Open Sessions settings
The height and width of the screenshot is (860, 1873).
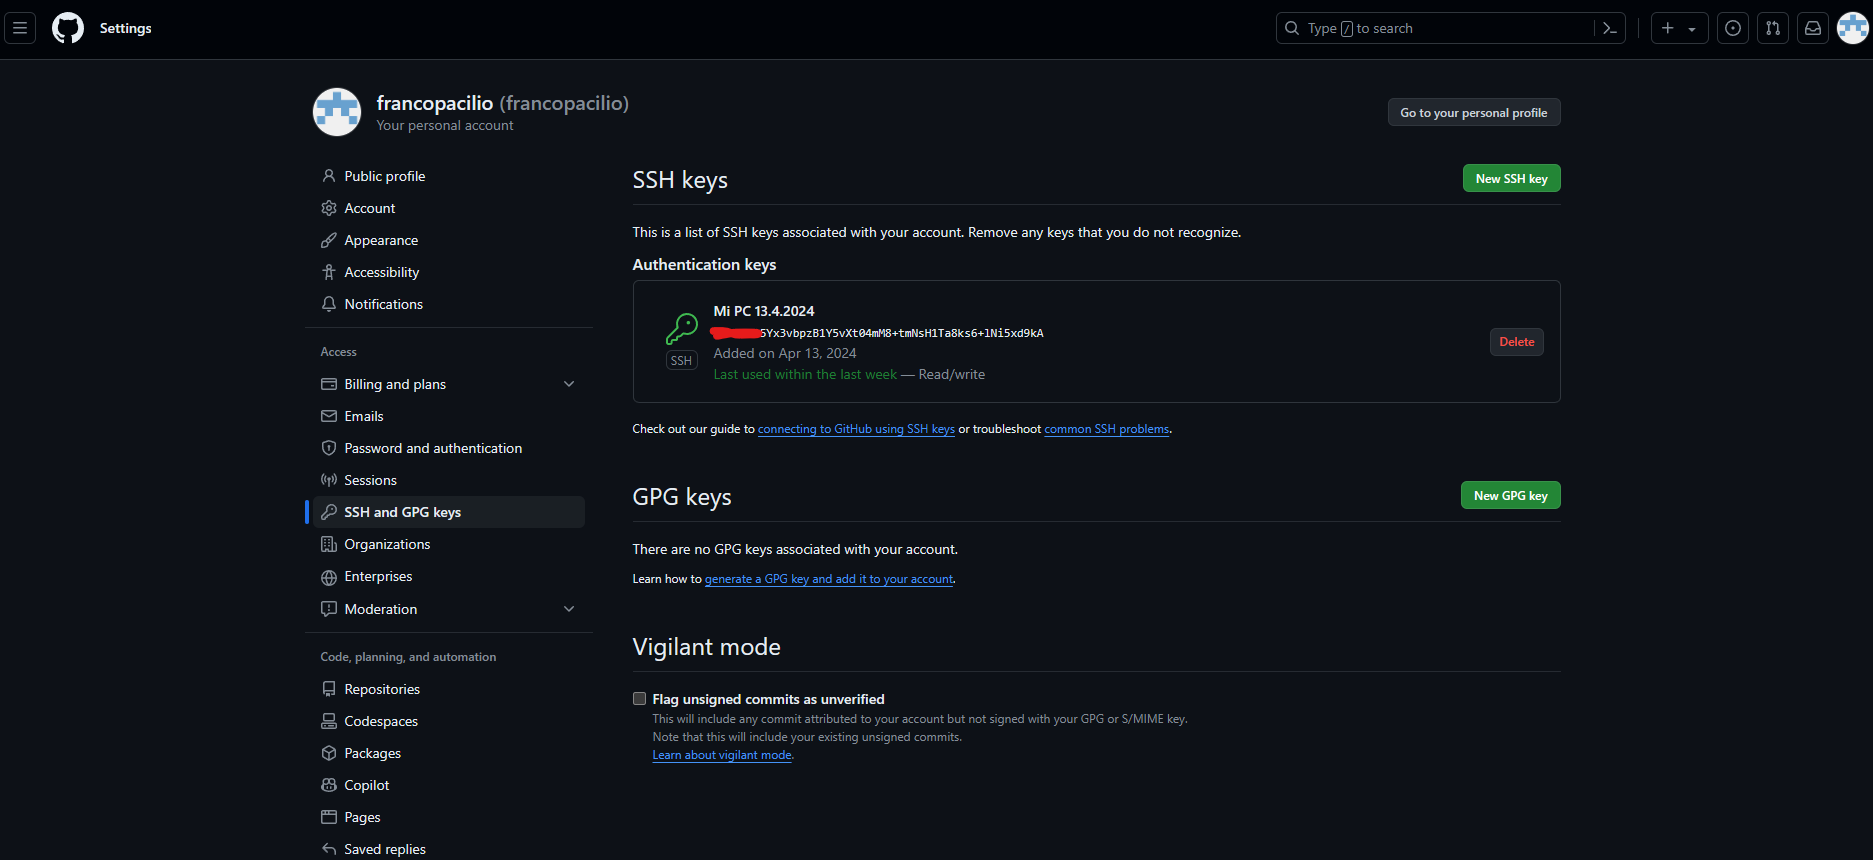(x=449, y=480)
